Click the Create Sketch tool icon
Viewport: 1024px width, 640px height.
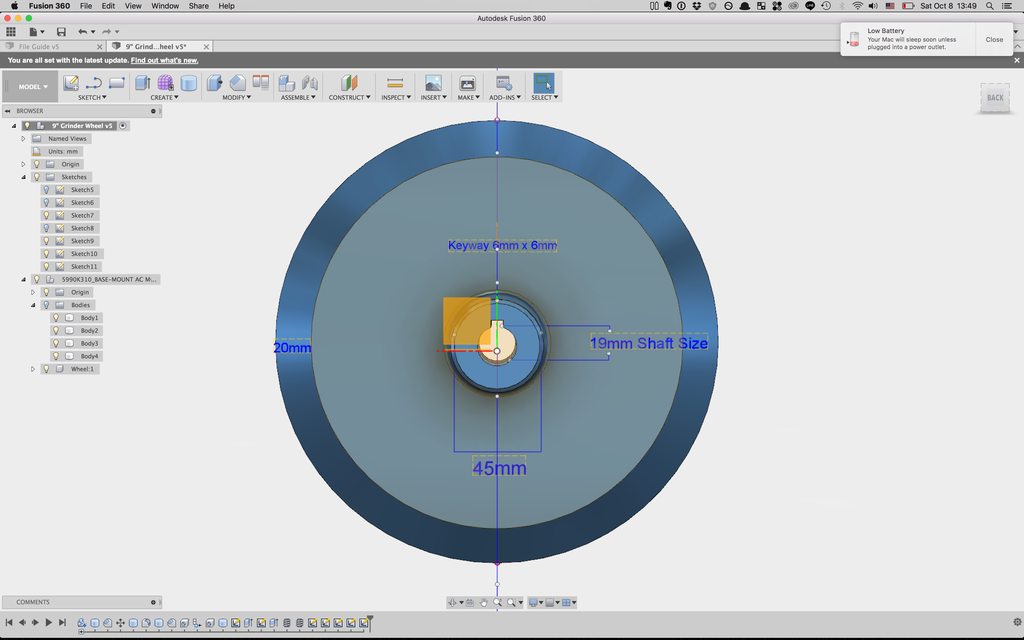tap(71, 83)
